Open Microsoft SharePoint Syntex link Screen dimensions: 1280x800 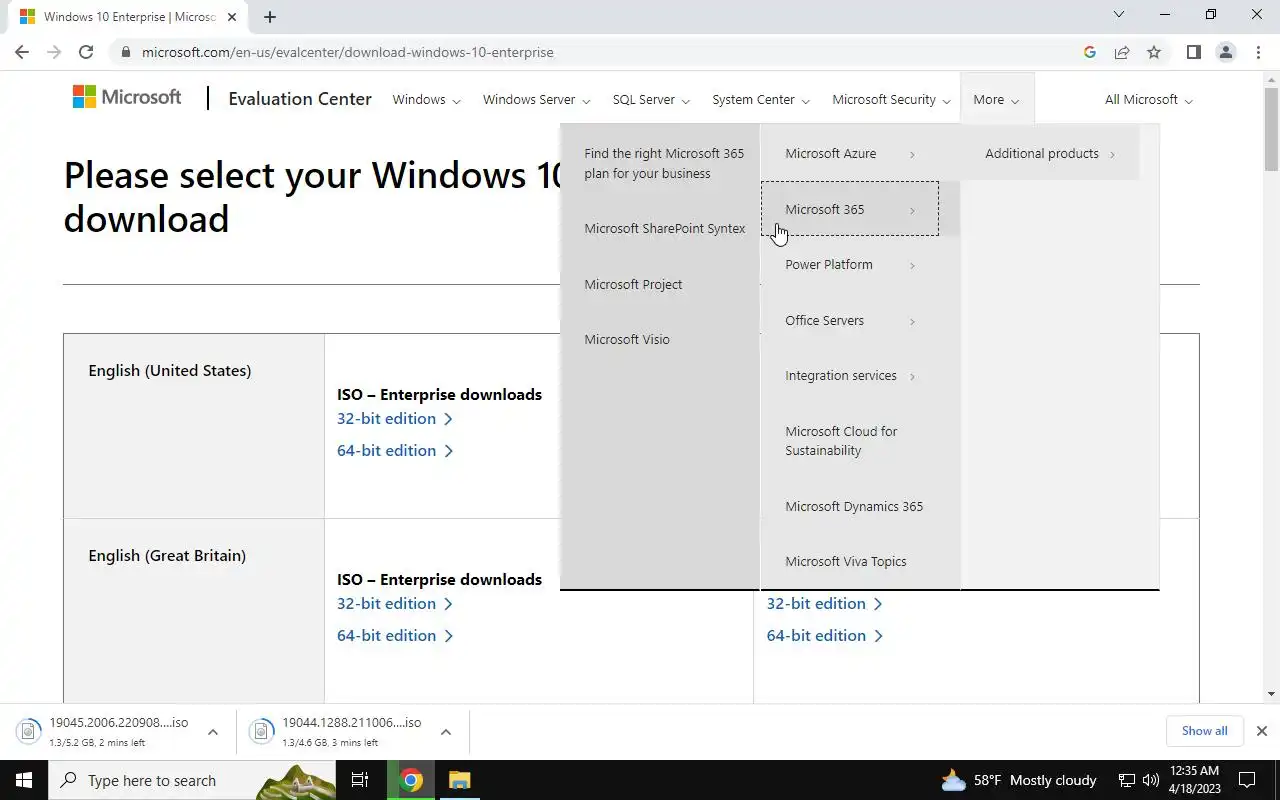(x=665, y=228)
